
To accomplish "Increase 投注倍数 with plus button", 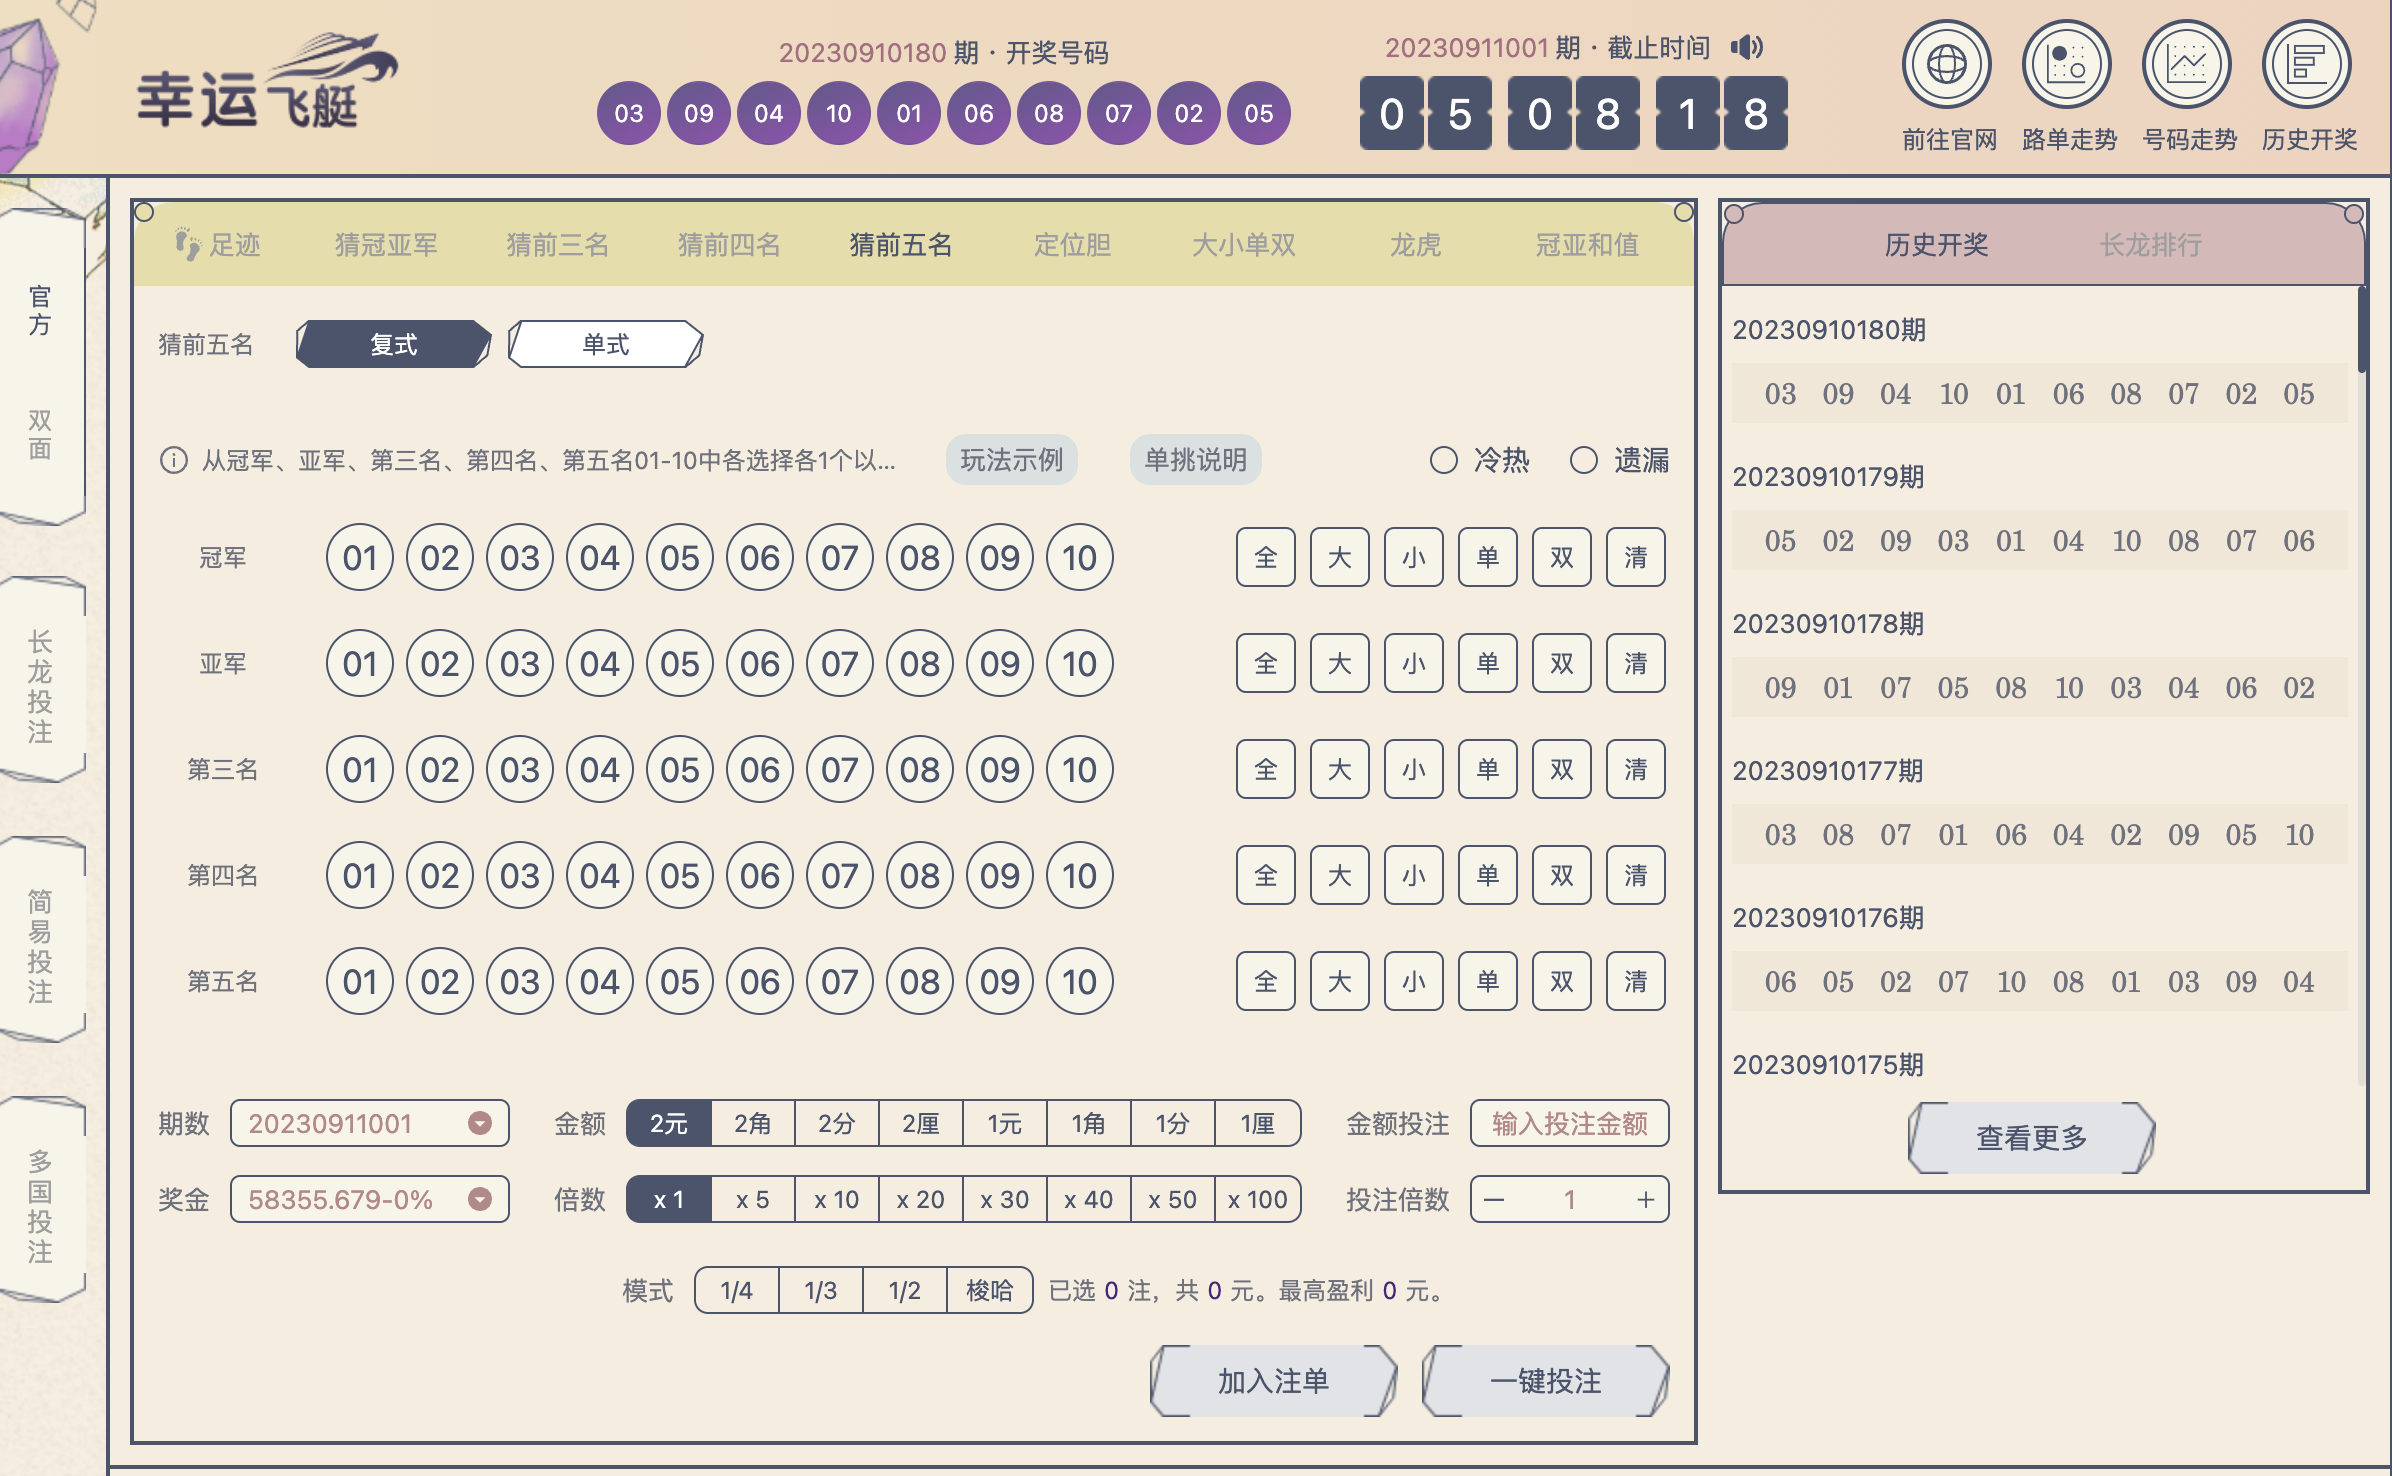I will [1645, 1199].
